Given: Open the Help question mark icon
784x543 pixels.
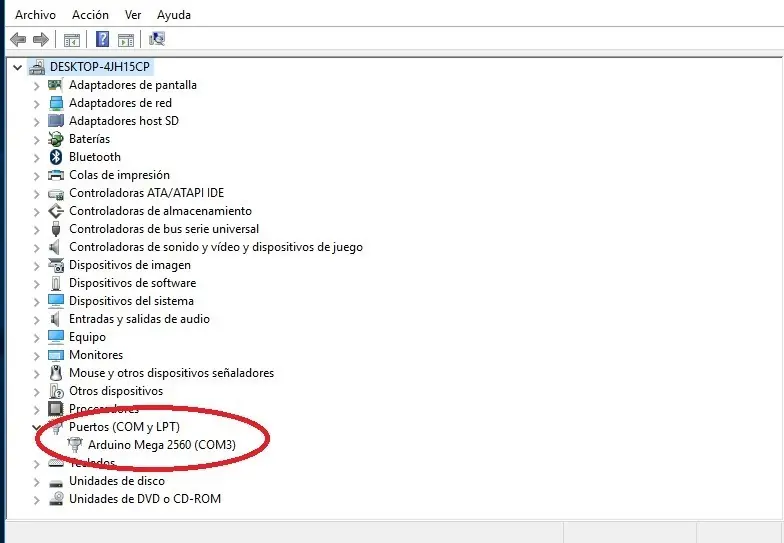Looking at the screenshot, I should (x=102, y=39).
